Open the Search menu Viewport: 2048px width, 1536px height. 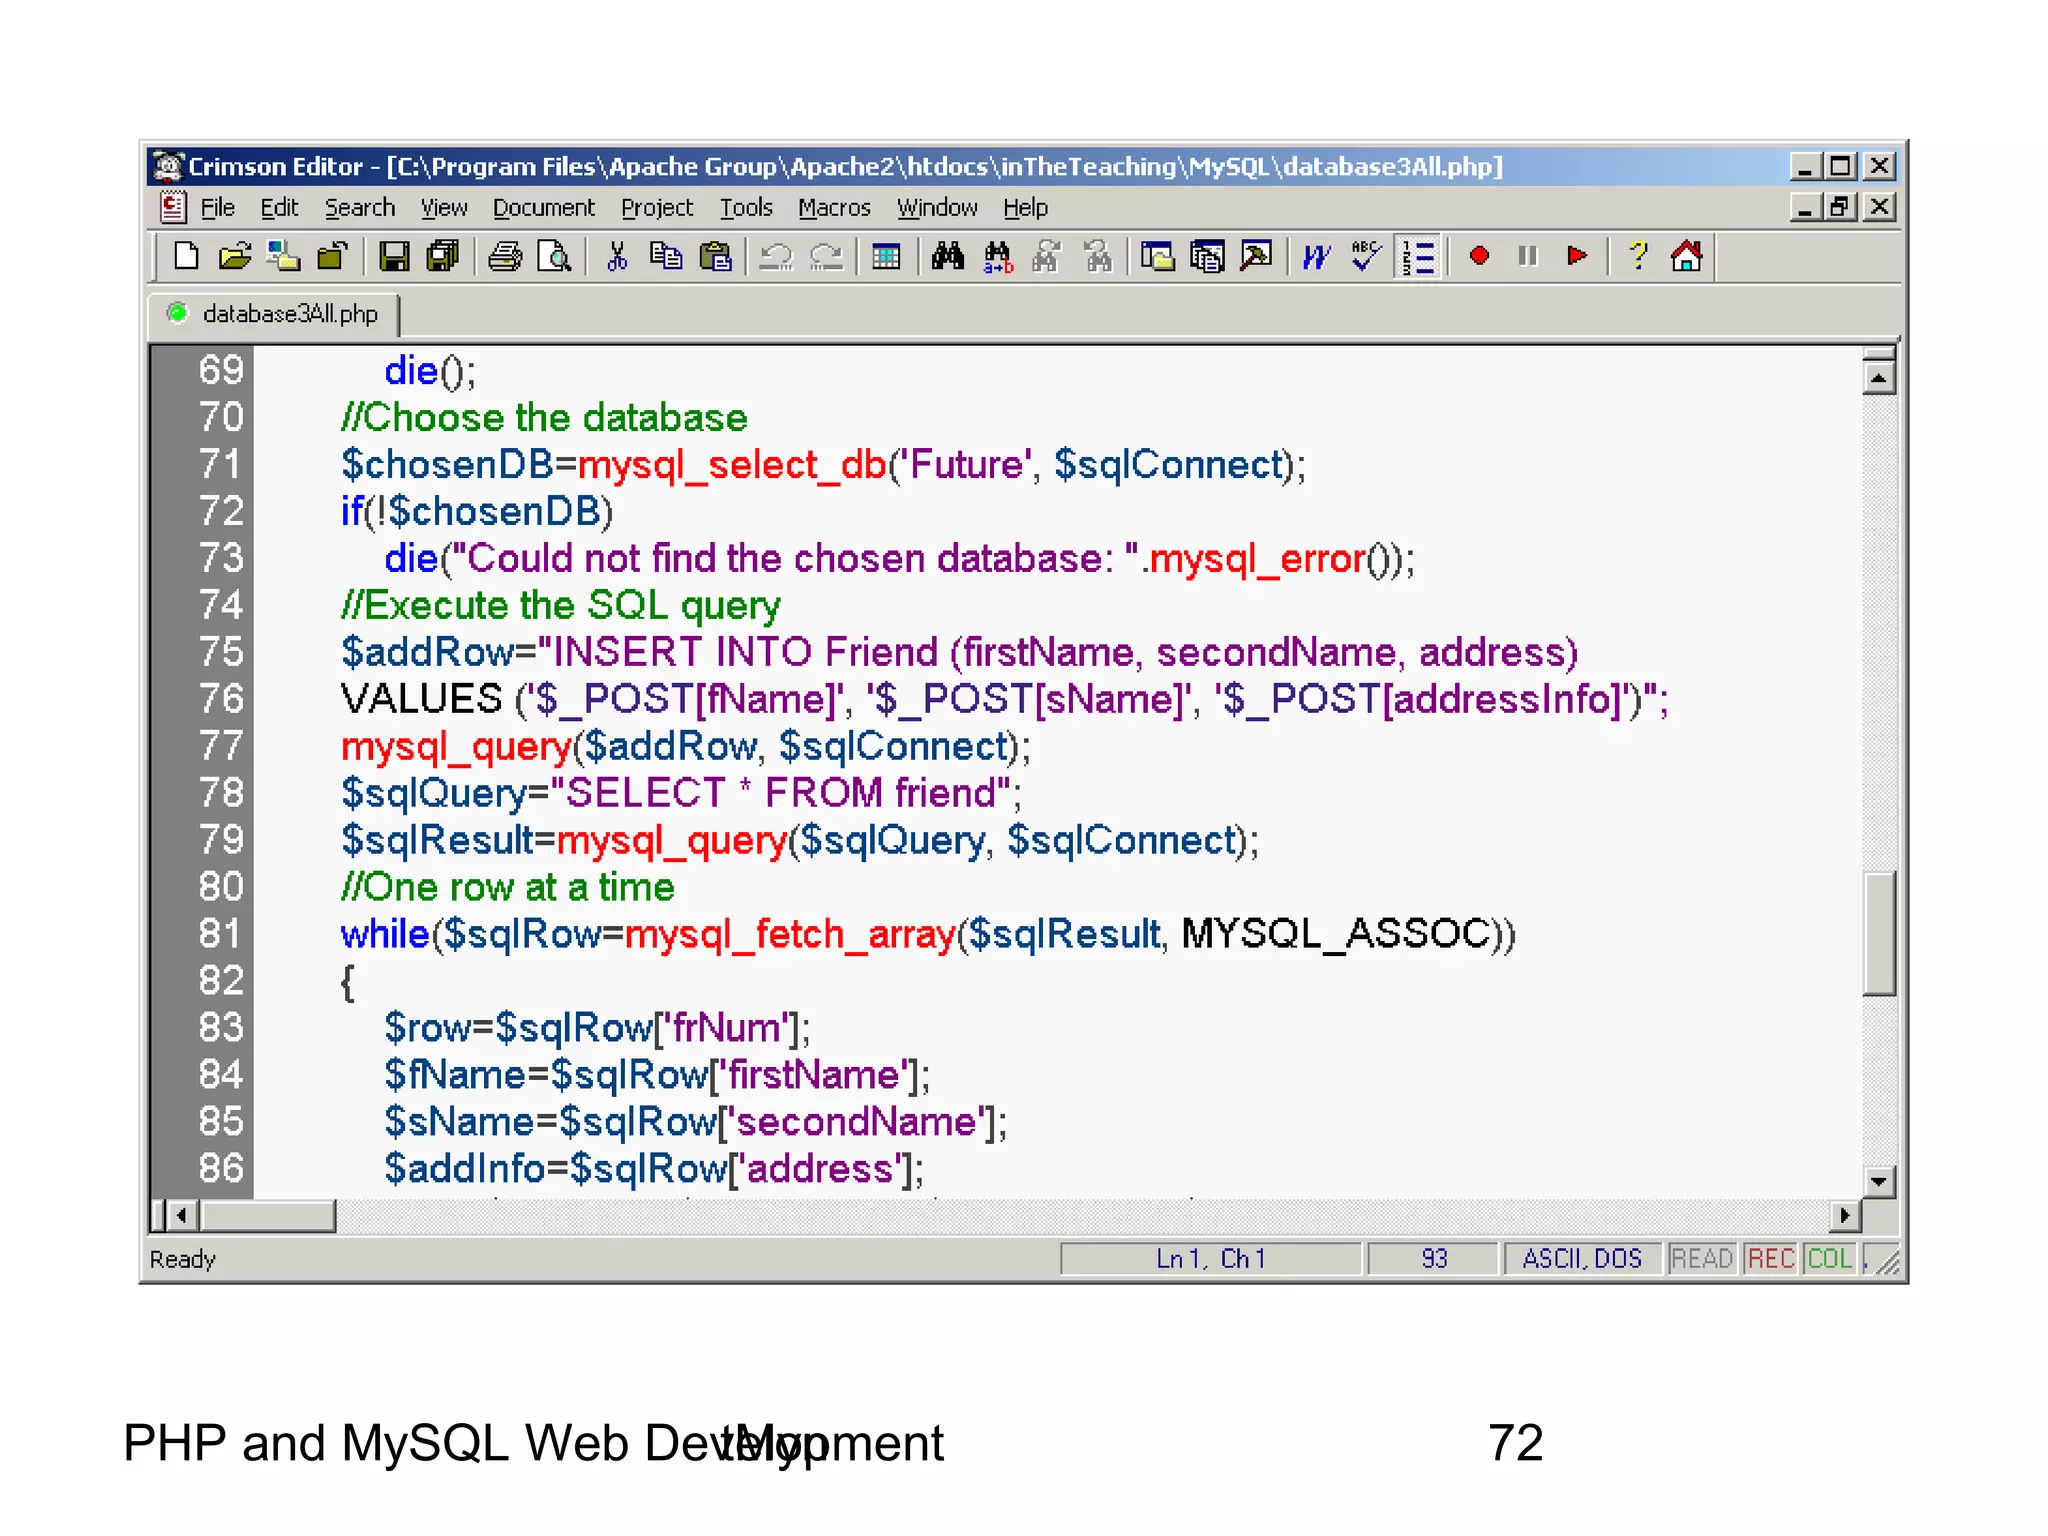click(360, 208)
